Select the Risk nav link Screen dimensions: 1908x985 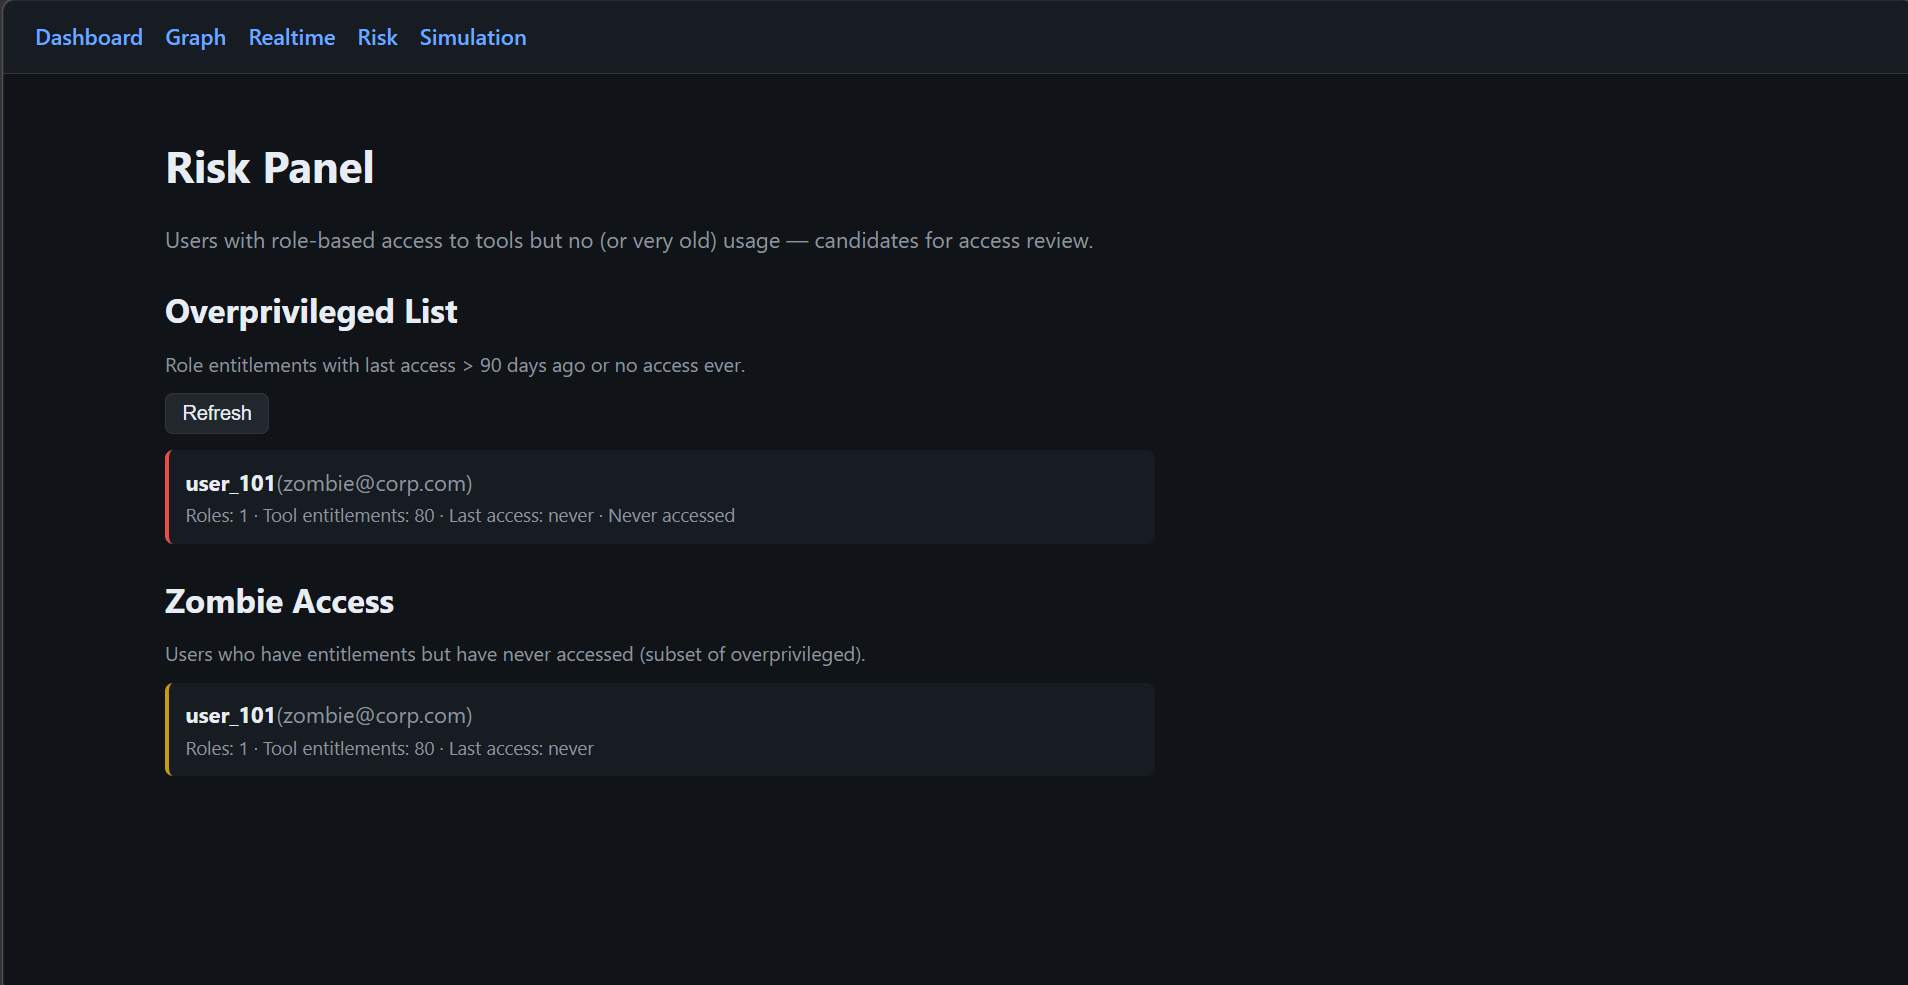[377, 38]
